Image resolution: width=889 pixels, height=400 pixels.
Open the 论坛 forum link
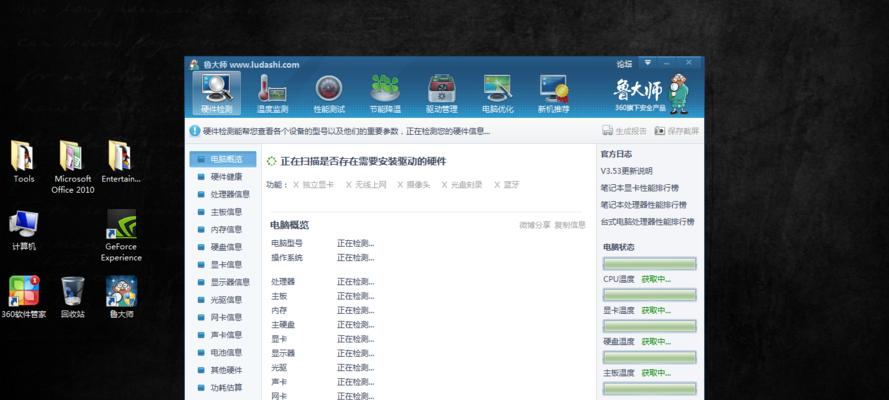[624, 64]
